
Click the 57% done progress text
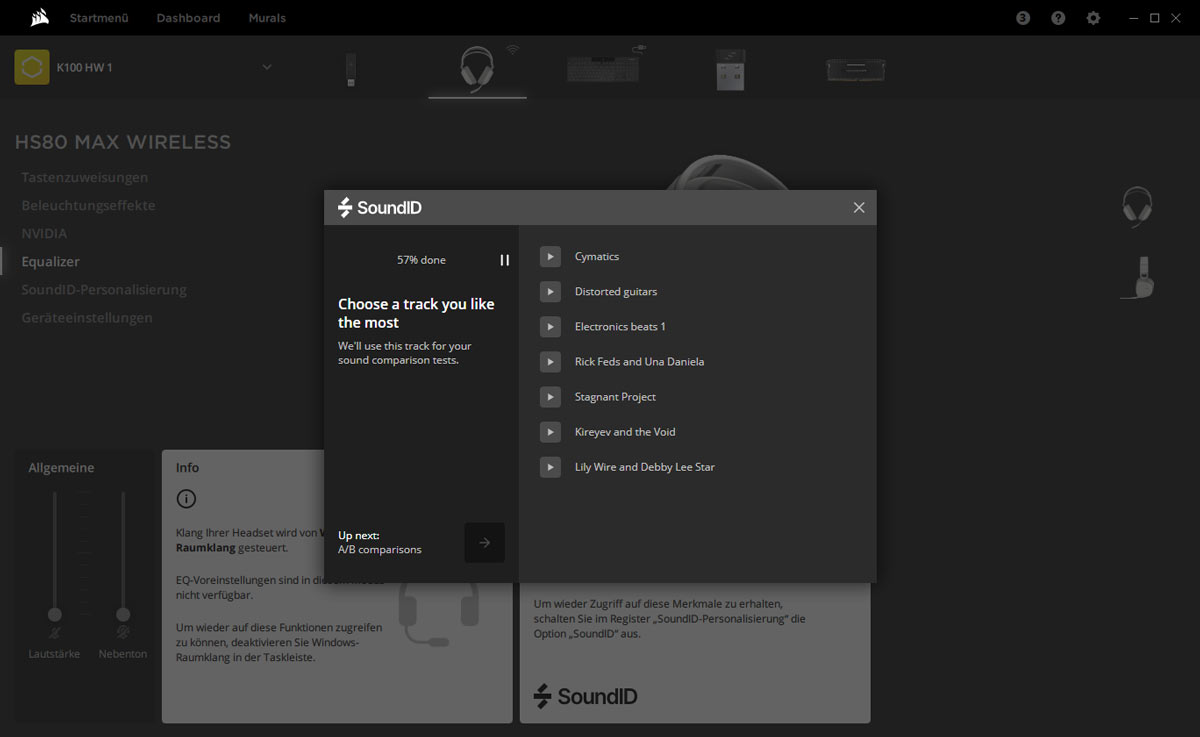pyautogui.click(x=421, y=260)
